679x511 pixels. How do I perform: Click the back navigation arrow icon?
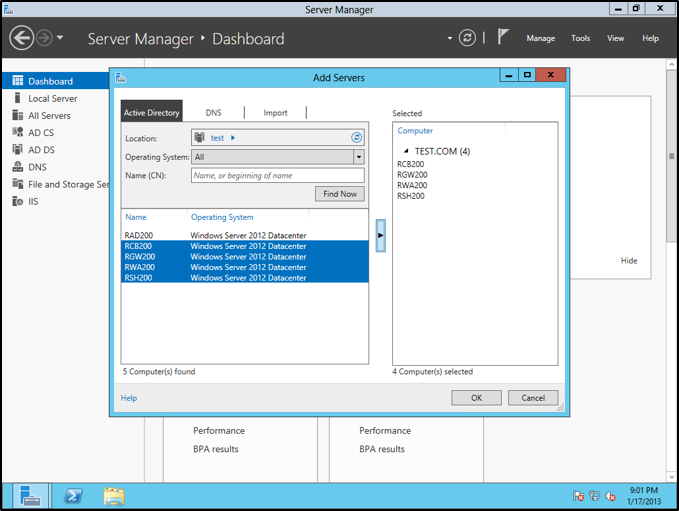(22, 38)
